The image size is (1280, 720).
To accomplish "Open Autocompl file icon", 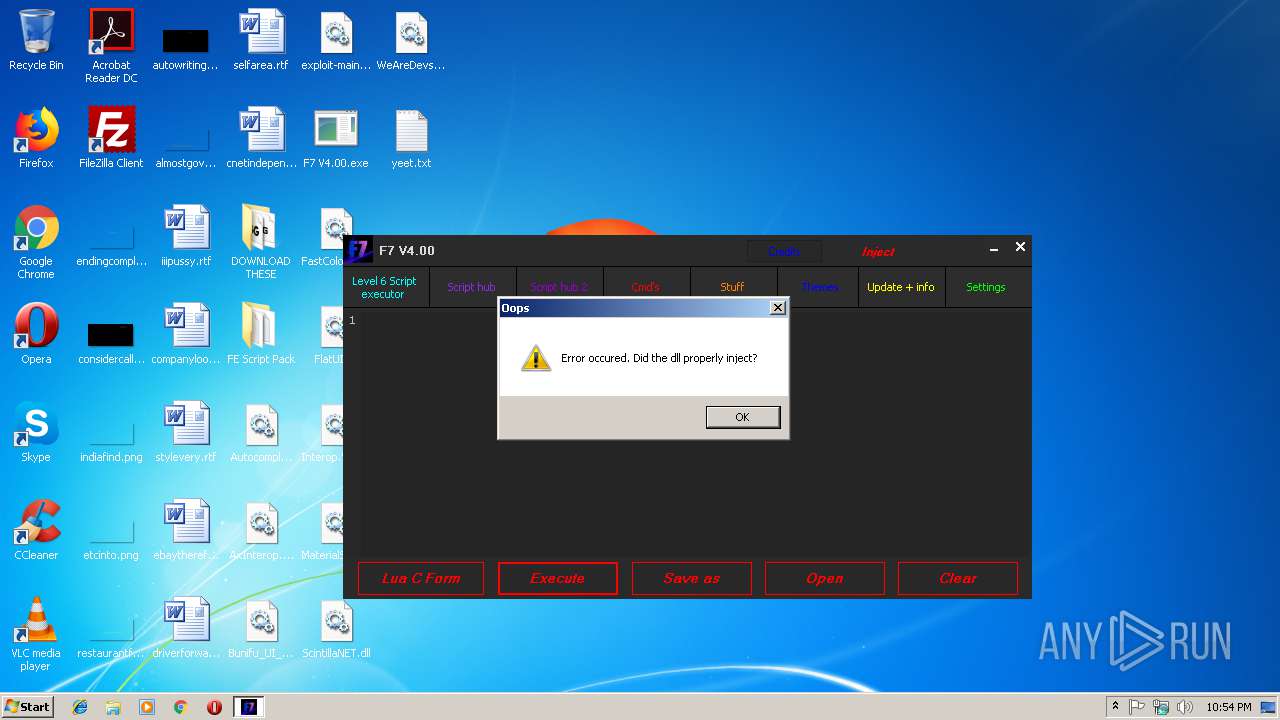I will pos(261,432).
